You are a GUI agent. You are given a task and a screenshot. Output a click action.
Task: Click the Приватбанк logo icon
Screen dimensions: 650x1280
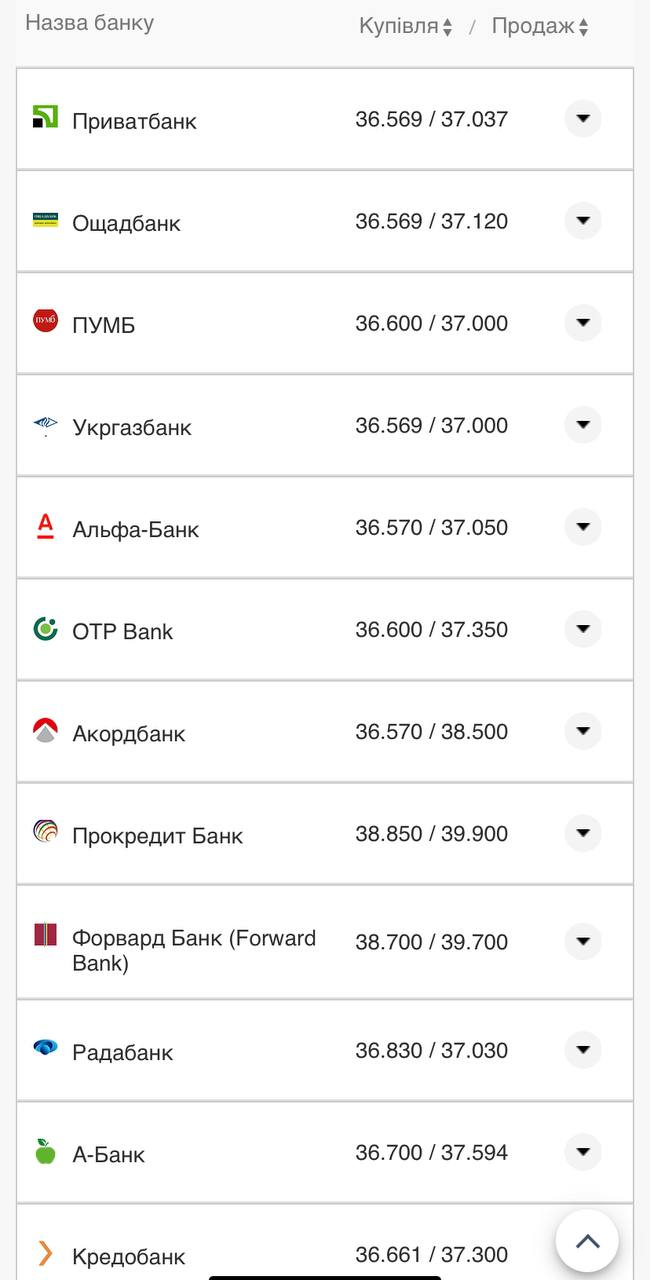45,117
